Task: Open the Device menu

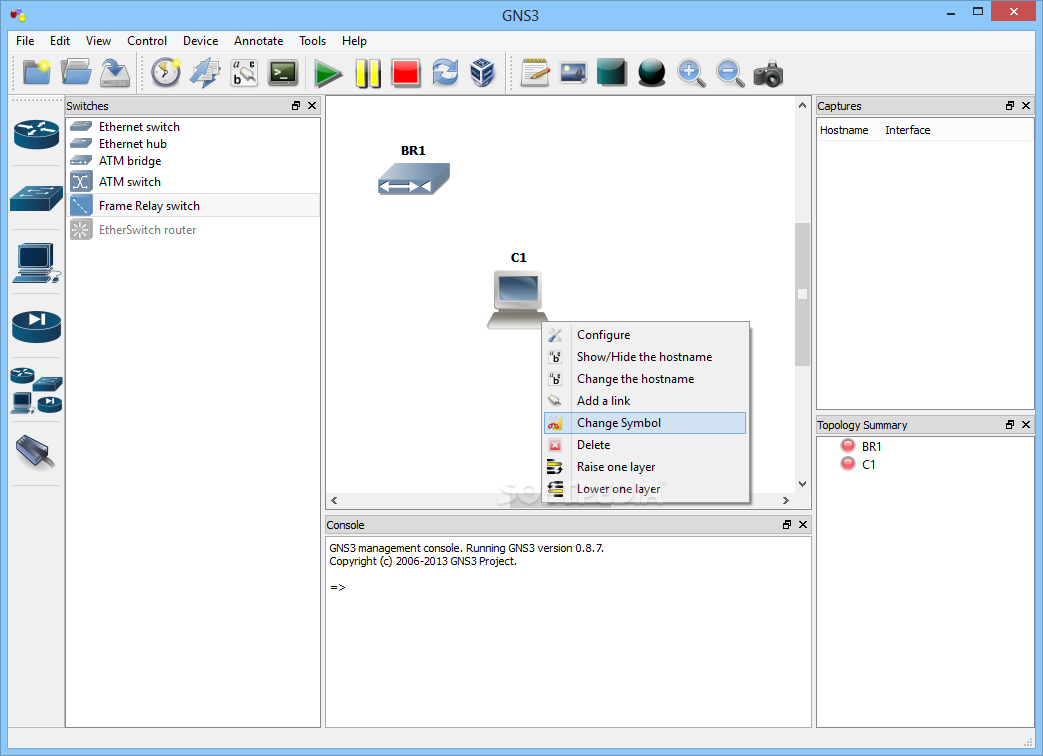Action: tap(200, 41)
